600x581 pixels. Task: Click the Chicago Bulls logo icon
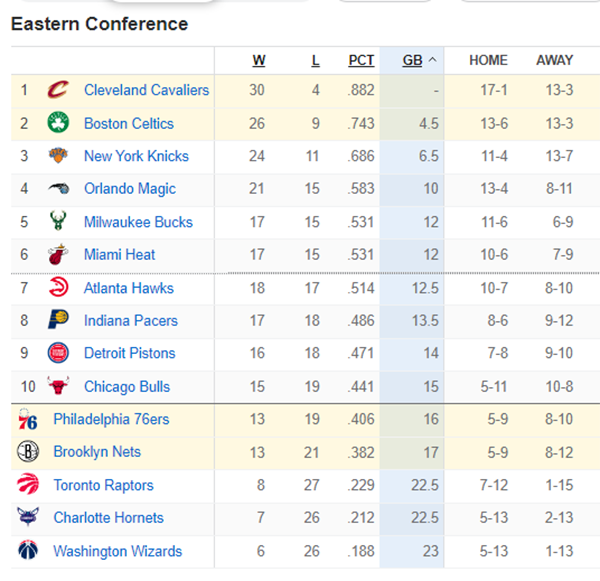58,385
